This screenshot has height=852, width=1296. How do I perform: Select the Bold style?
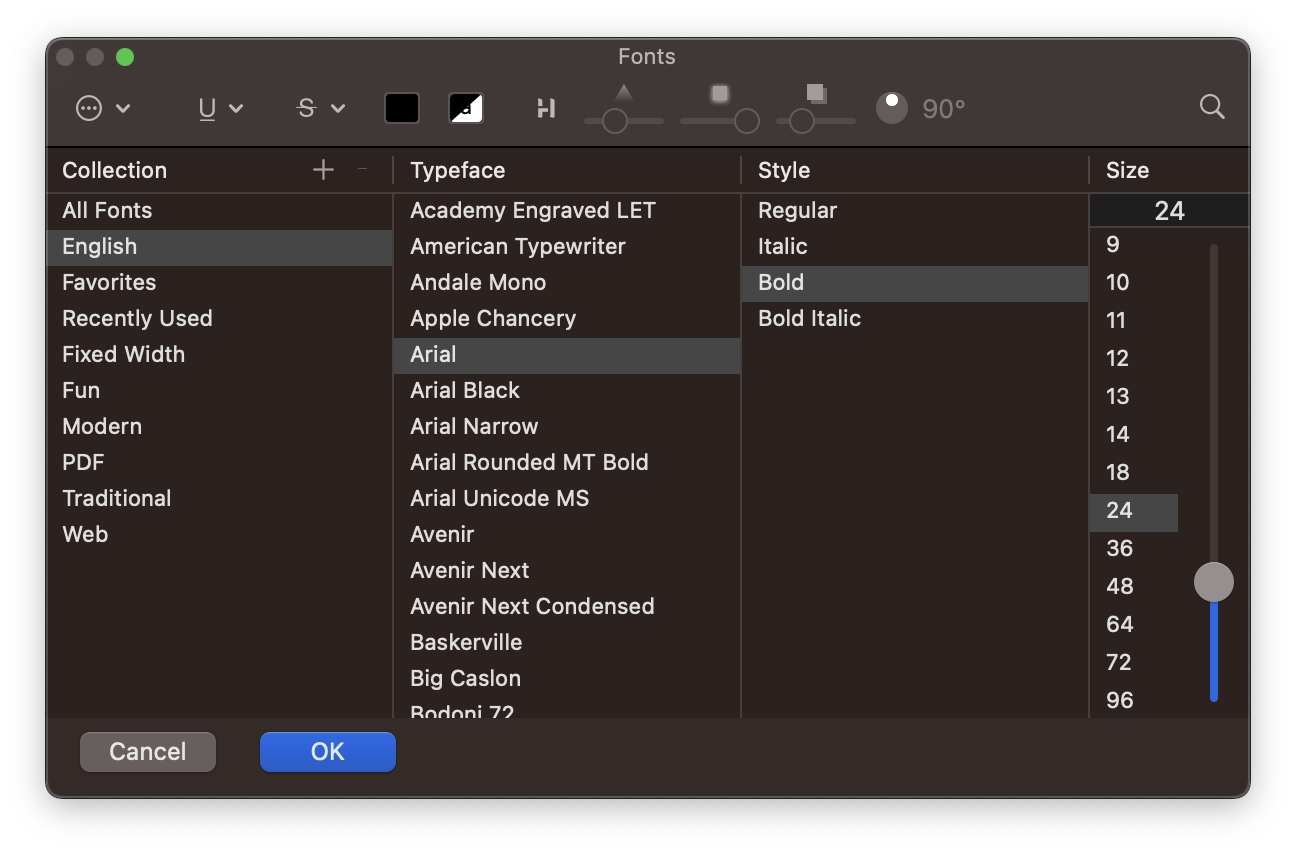[x=780, y=282]
